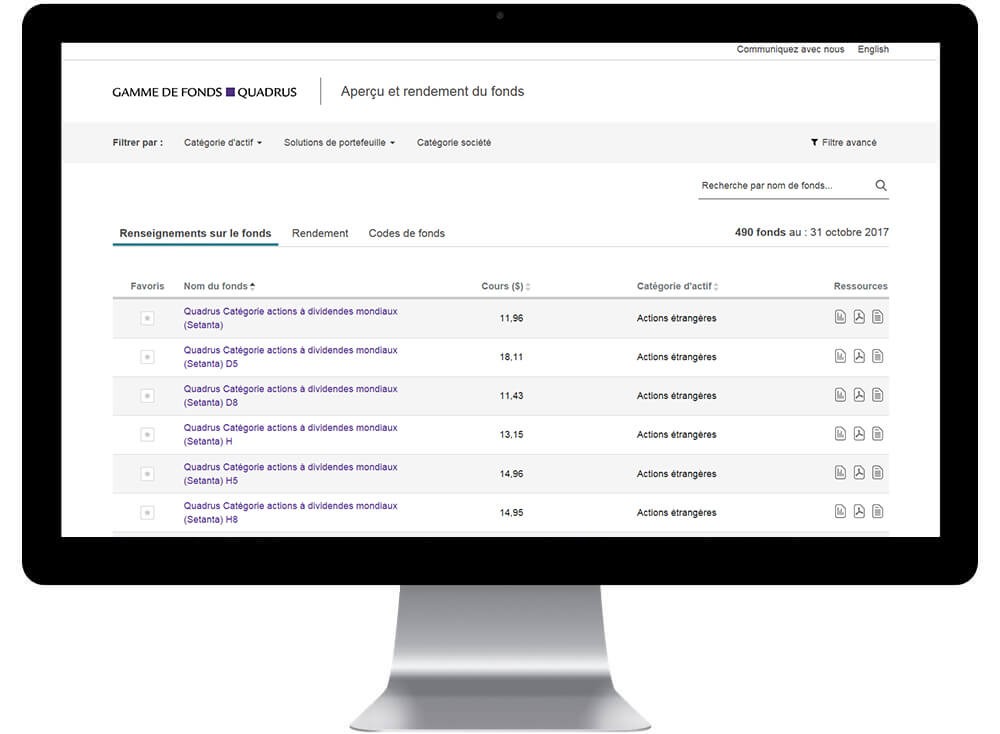Mark the (Setanta) H8 fund as favorite

click(147, 513)
